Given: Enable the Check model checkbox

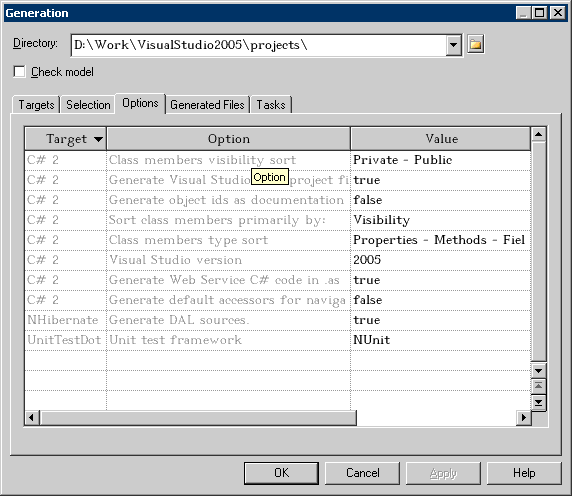Looking at the screenshot, I should pos(19,71).
